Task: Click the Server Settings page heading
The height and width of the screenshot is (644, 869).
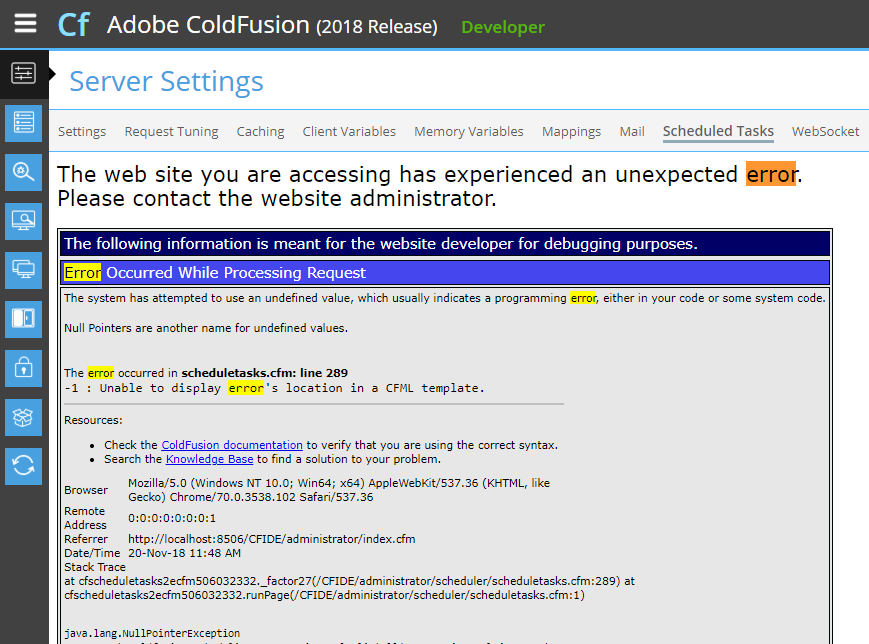Action: [166, 81]
